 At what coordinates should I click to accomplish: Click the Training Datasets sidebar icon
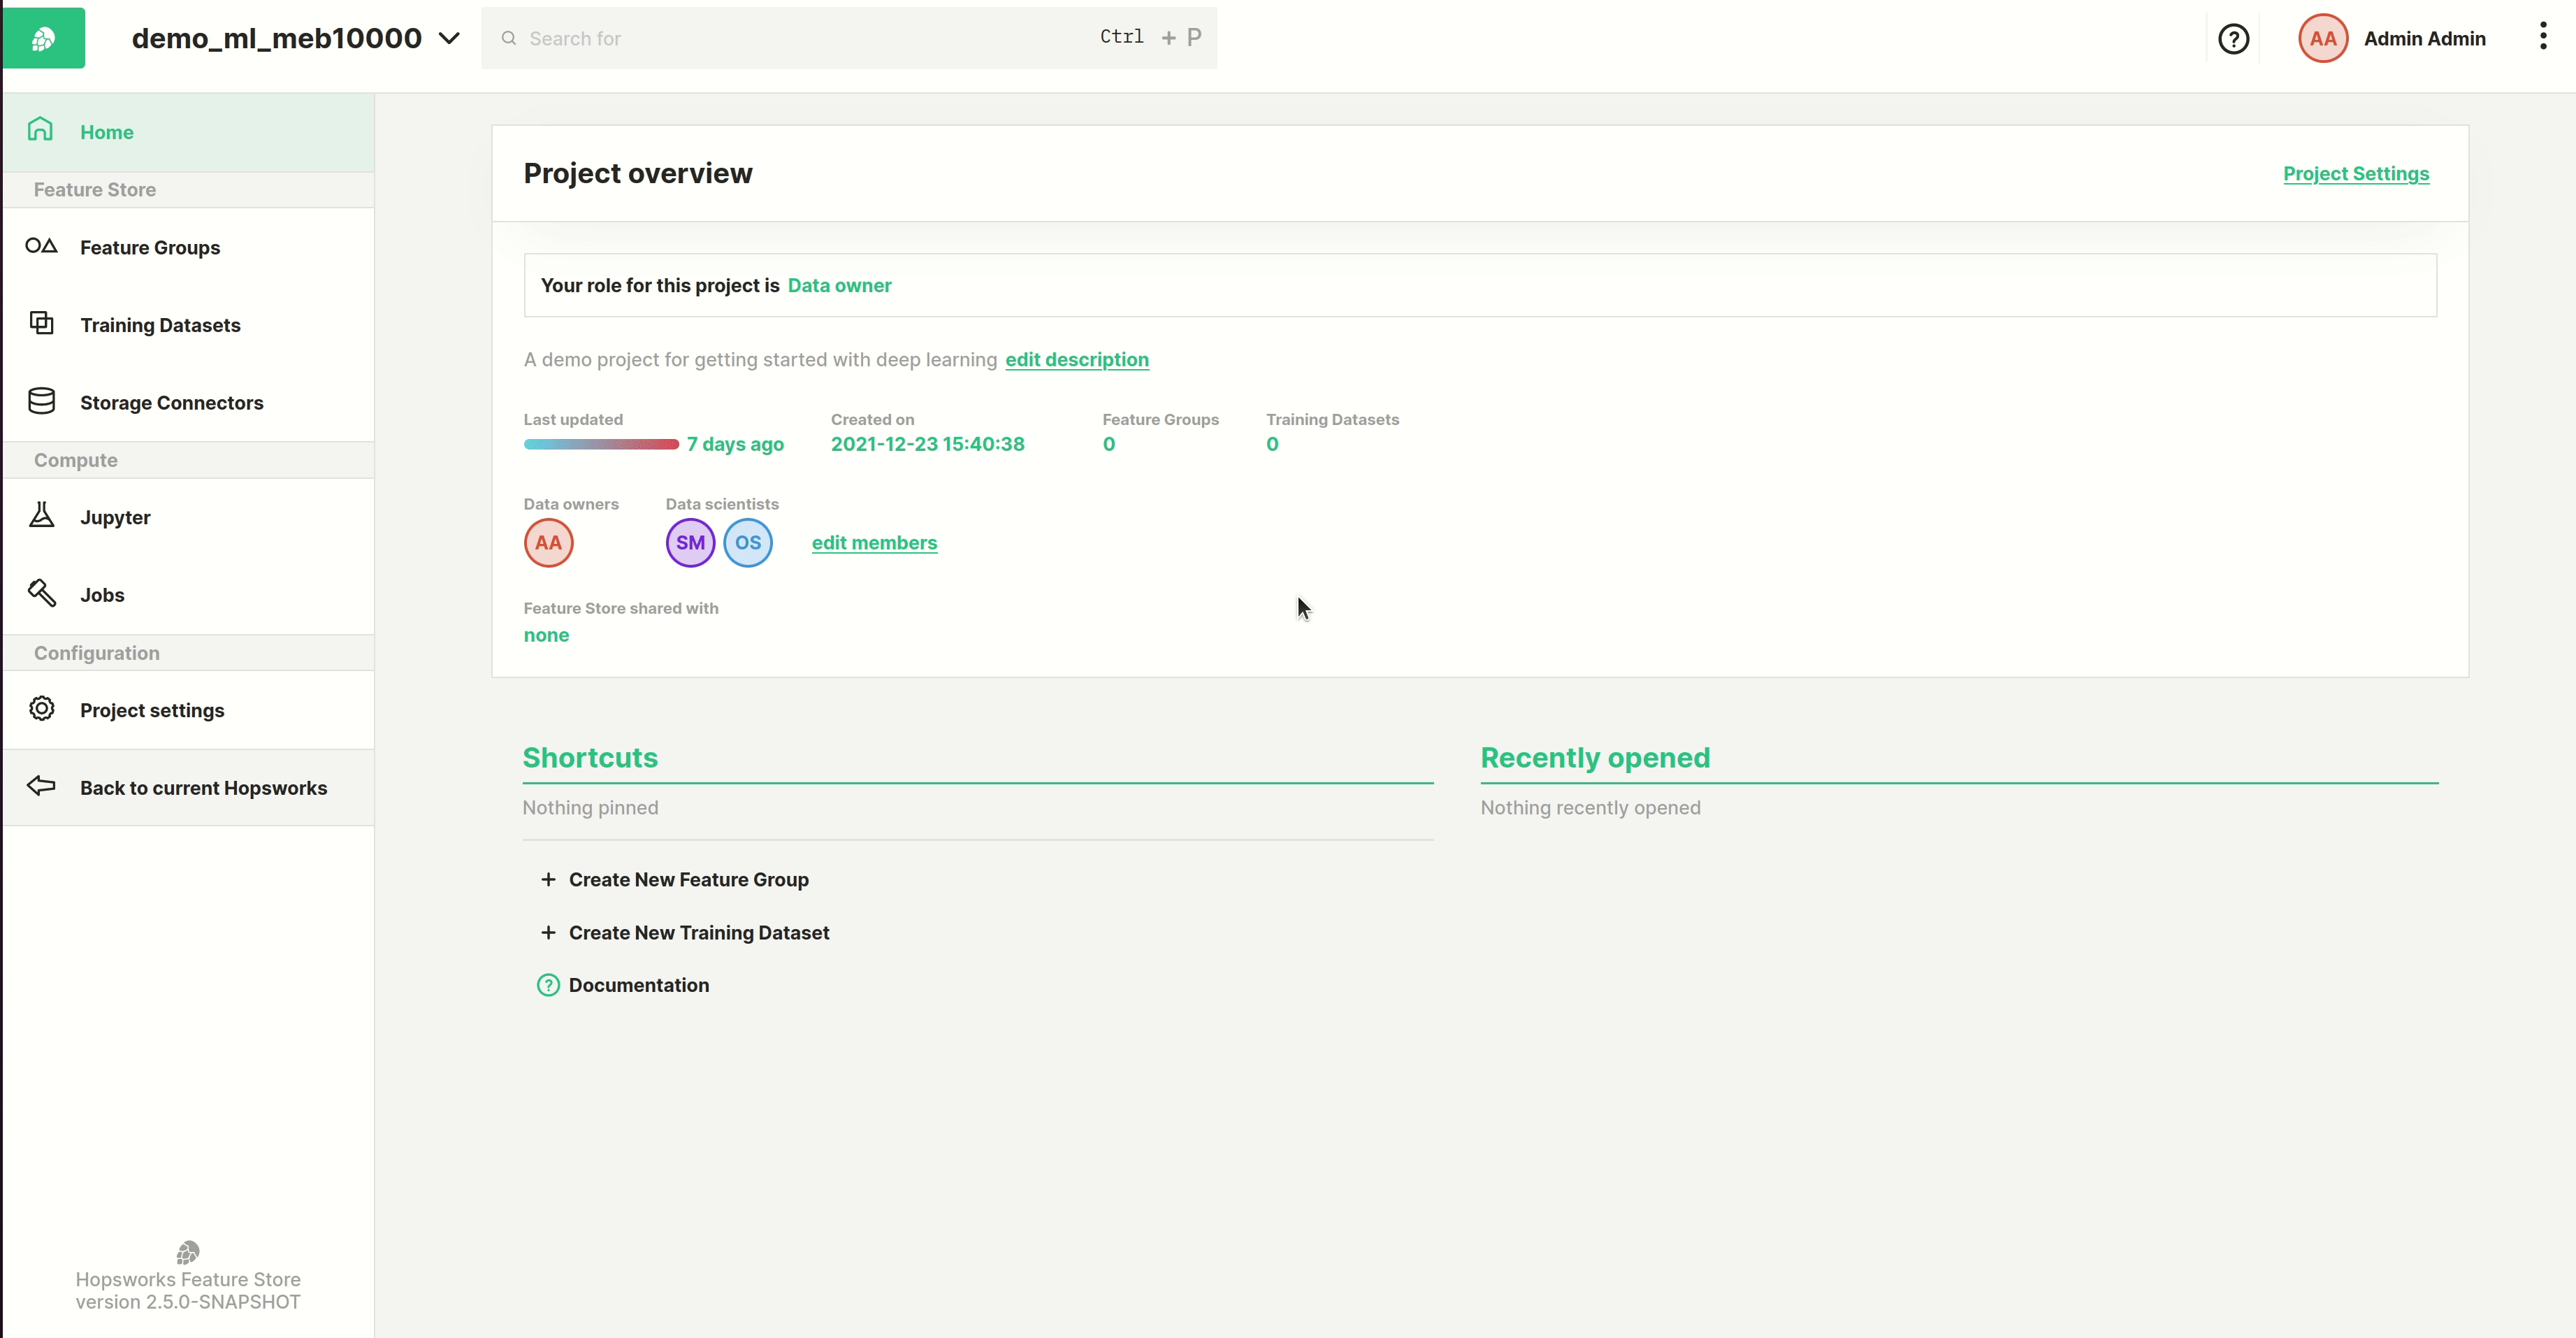(41, 323)
